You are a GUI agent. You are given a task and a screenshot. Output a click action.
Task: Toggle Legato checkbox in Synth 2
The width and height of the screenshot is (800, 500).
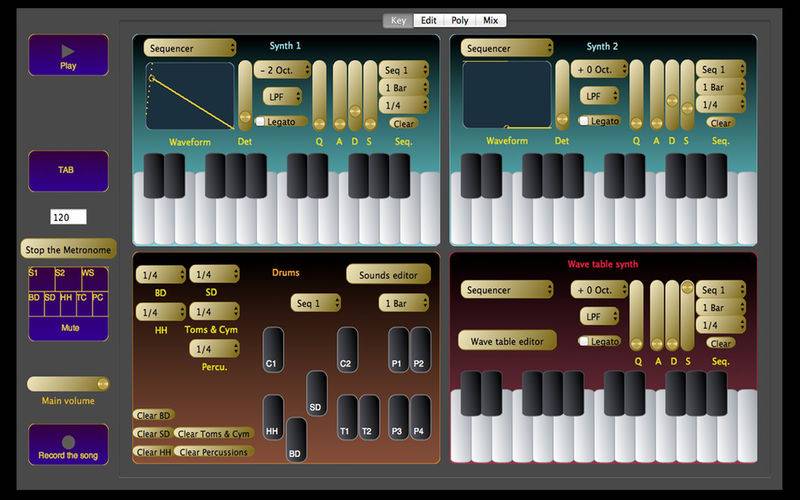point(583,121)
